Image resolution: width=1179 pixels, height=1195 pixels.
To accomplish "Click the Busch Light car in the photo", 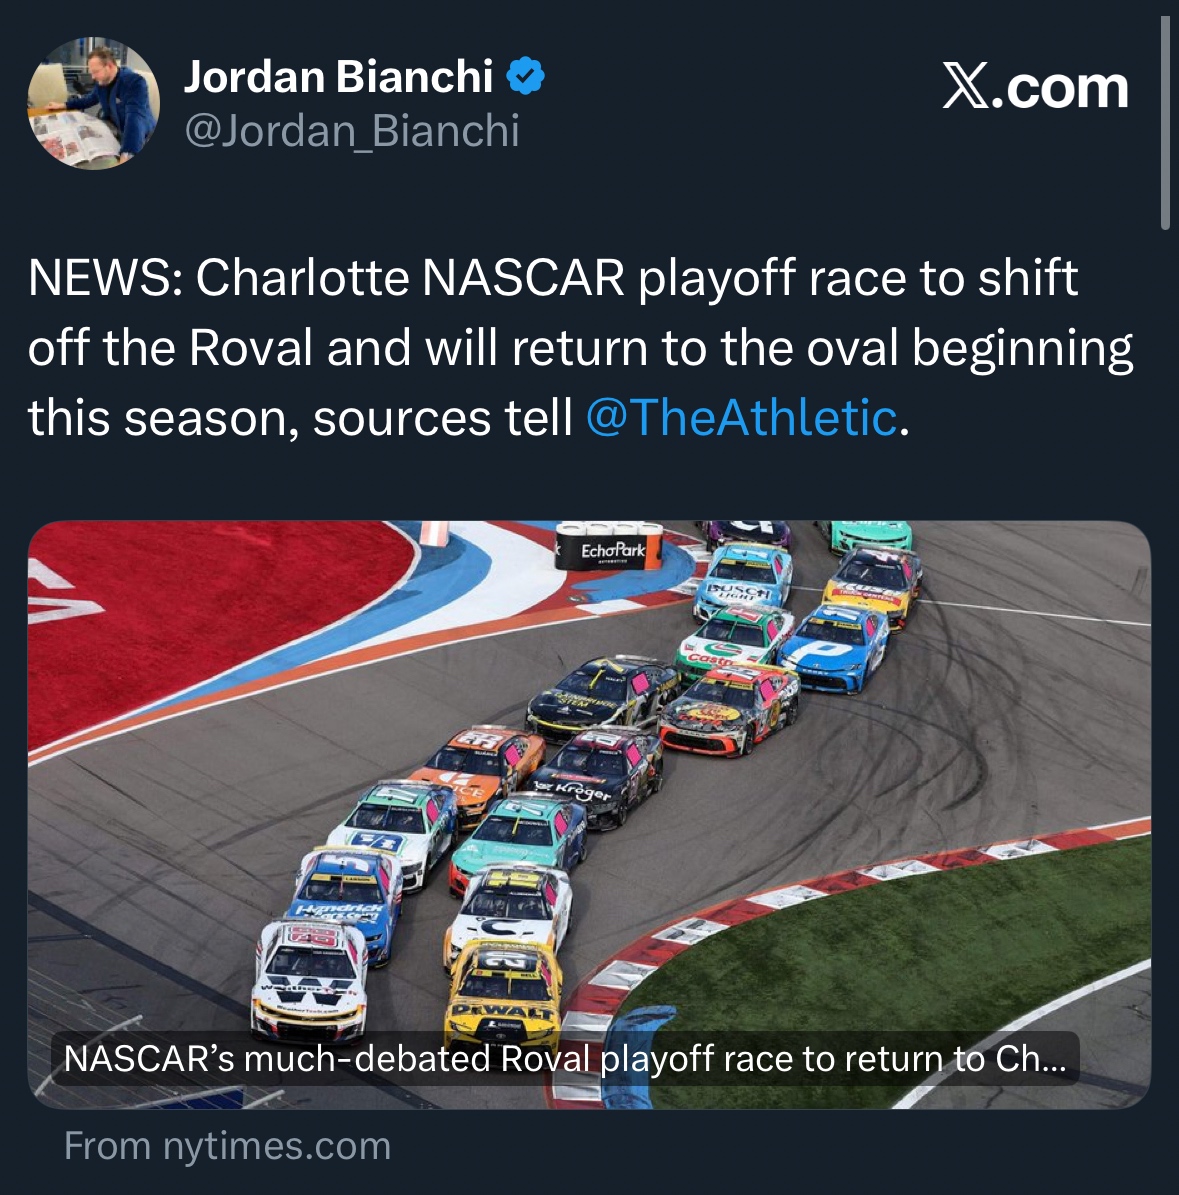I will pos(743,581).
